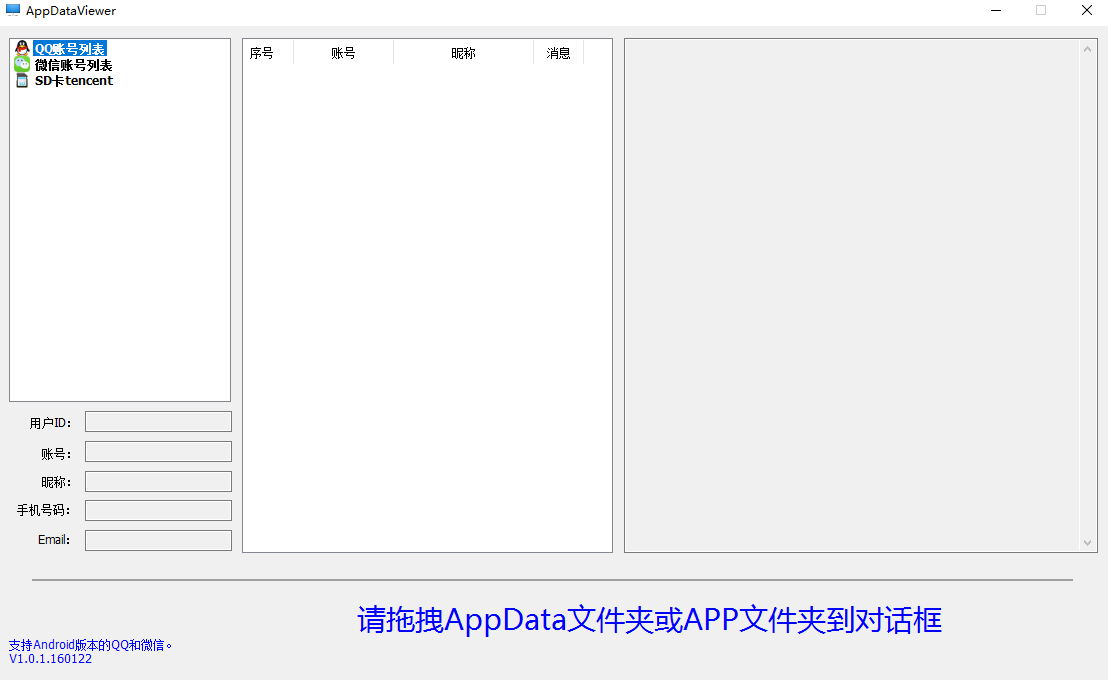
Task: Focus the 用户ID input field
Action: [x=158, y=422]
